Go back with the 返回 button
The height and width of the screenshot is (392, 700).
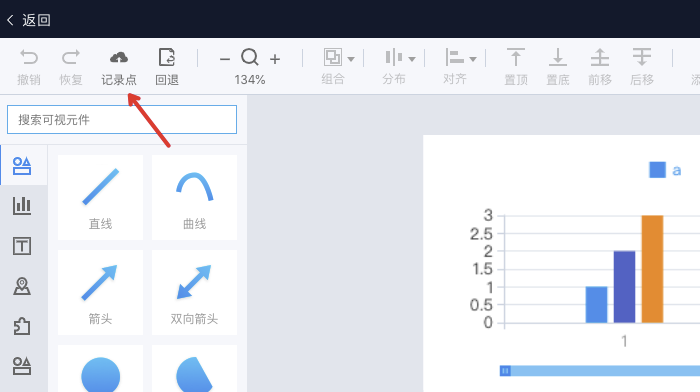pyautogui.click(x=29, y=20)
